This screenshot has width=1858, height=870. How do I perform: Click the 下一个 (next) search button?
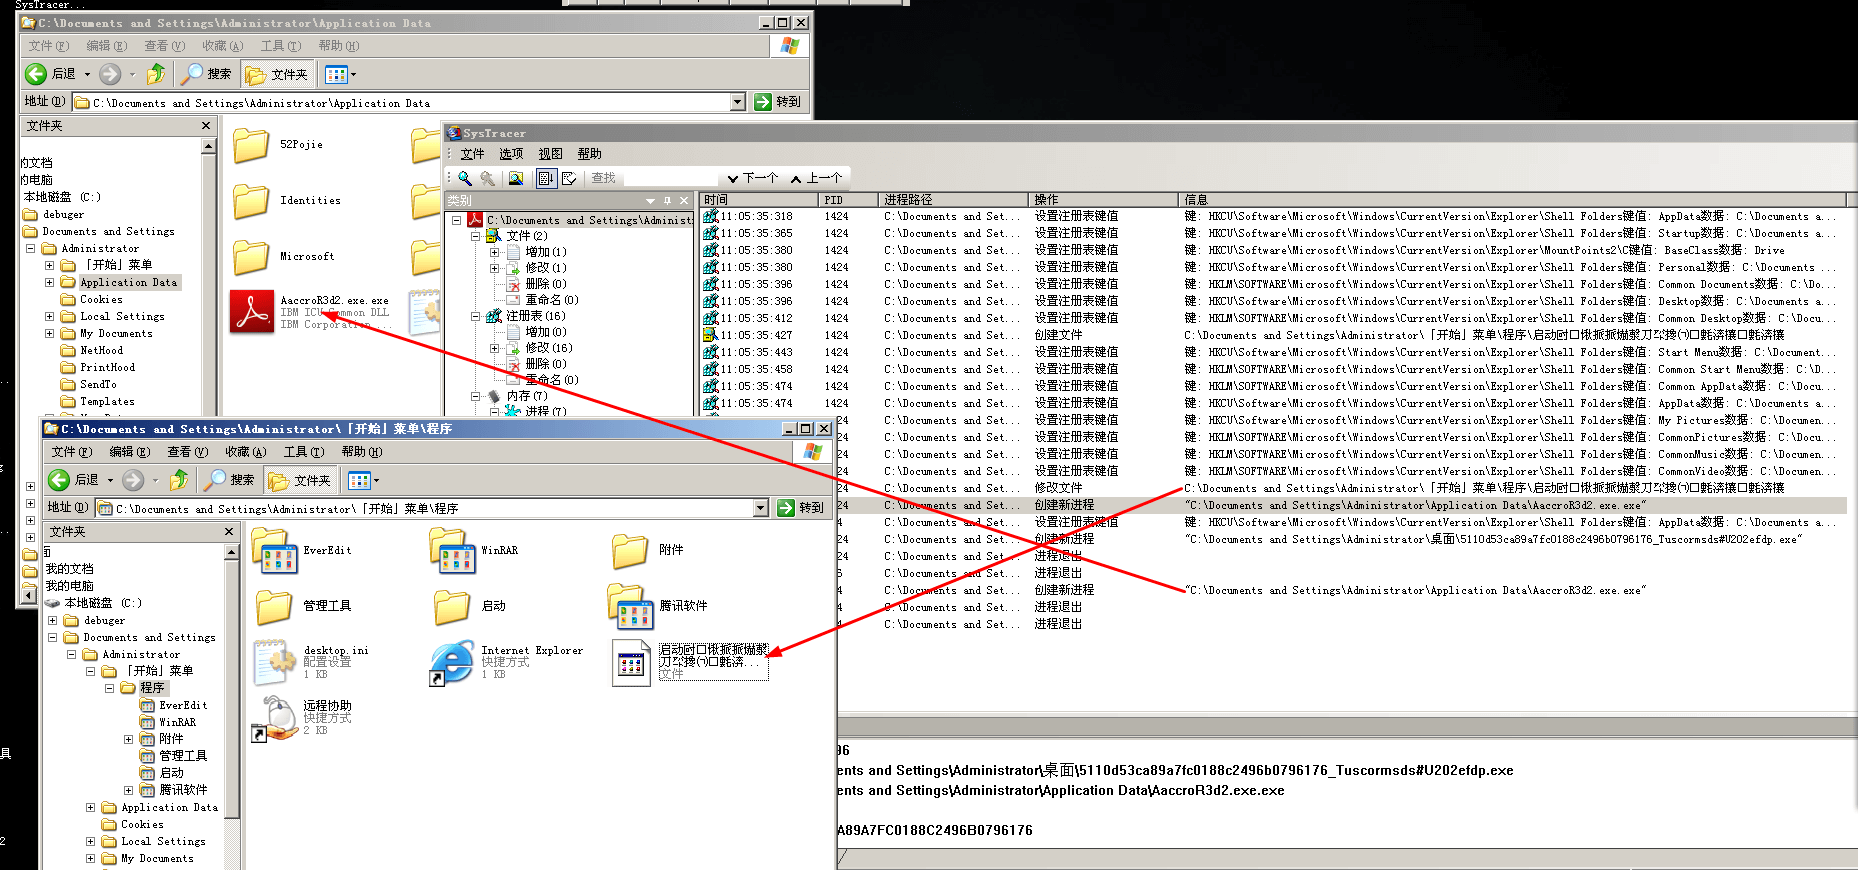click(753, 178)
